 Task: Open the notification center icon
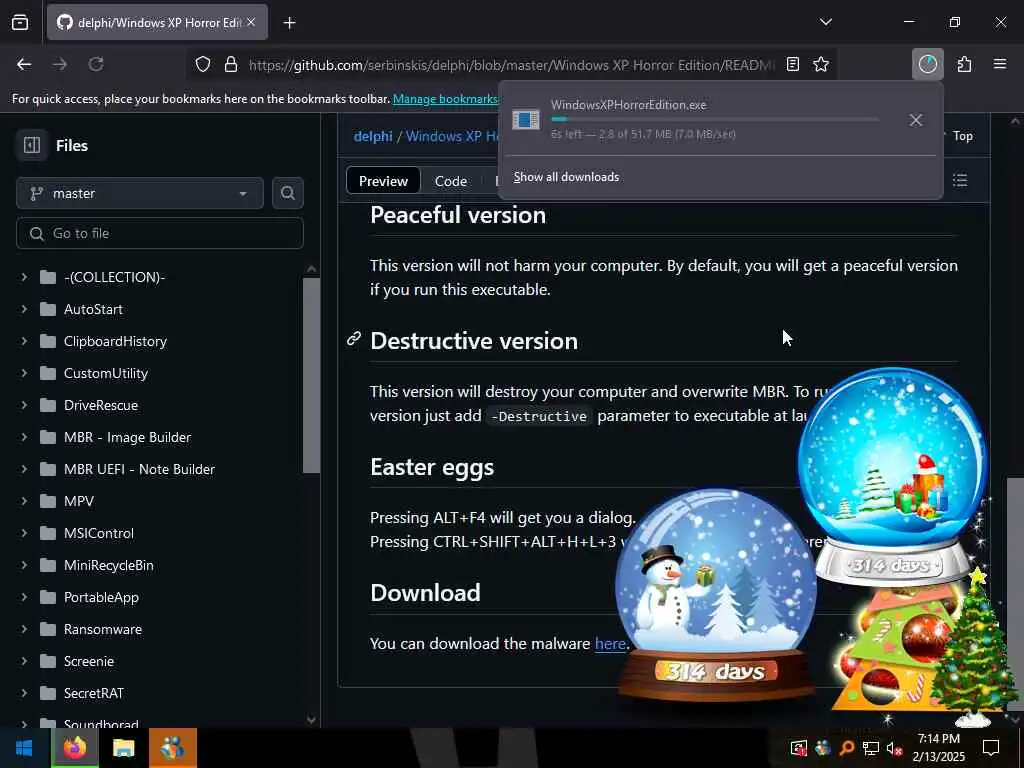coord(991,748)
